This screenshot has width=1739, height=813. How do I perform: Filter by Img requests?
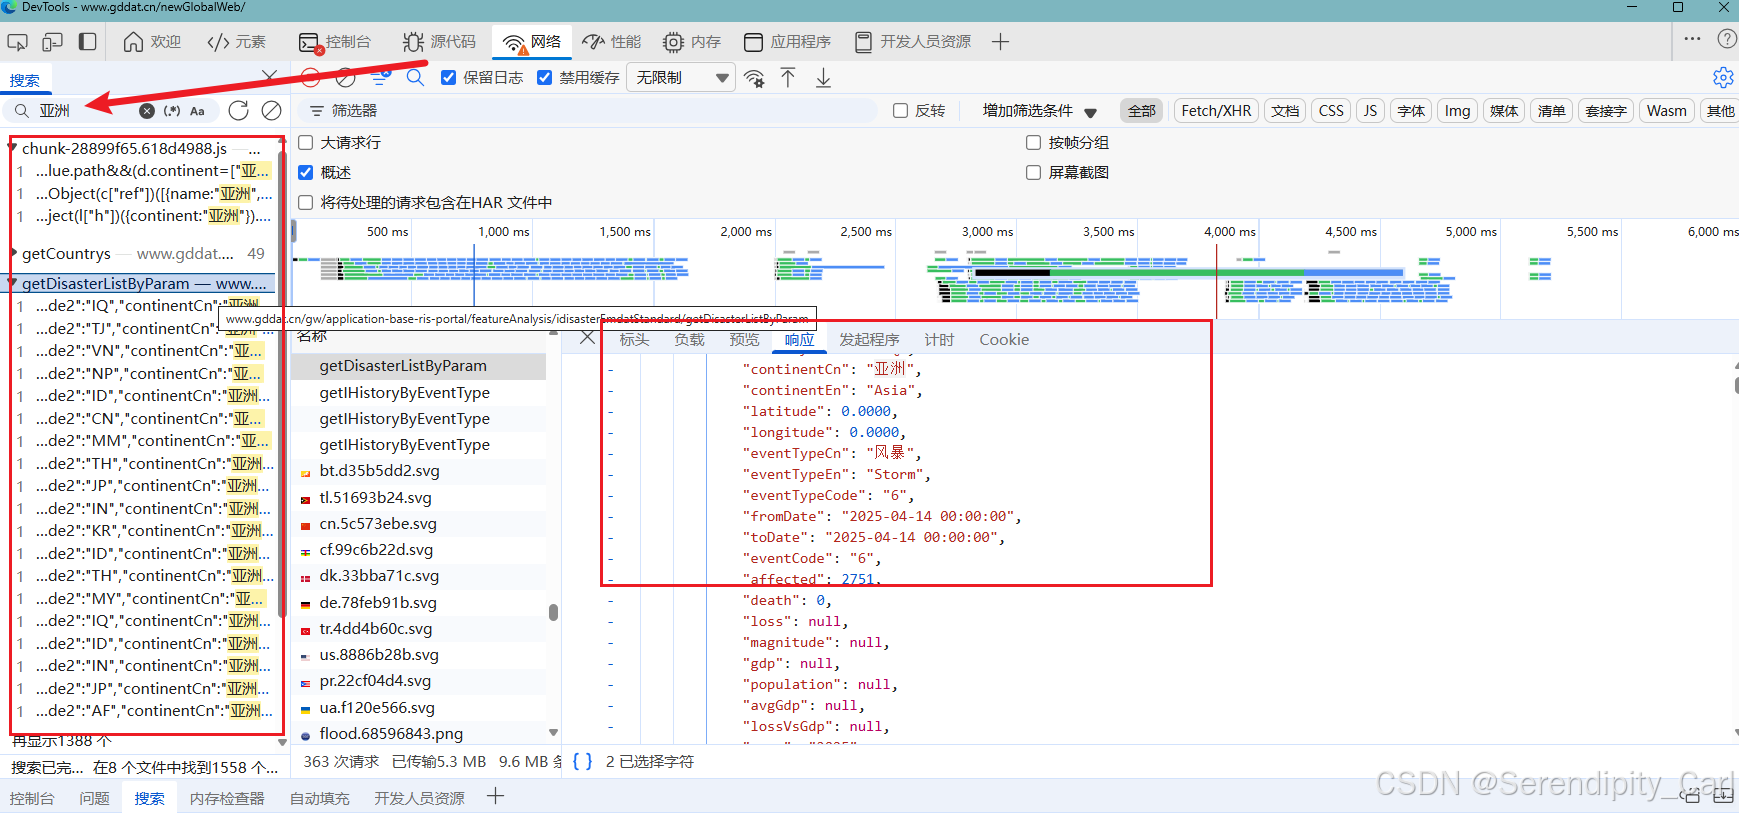pos(1457,111)
